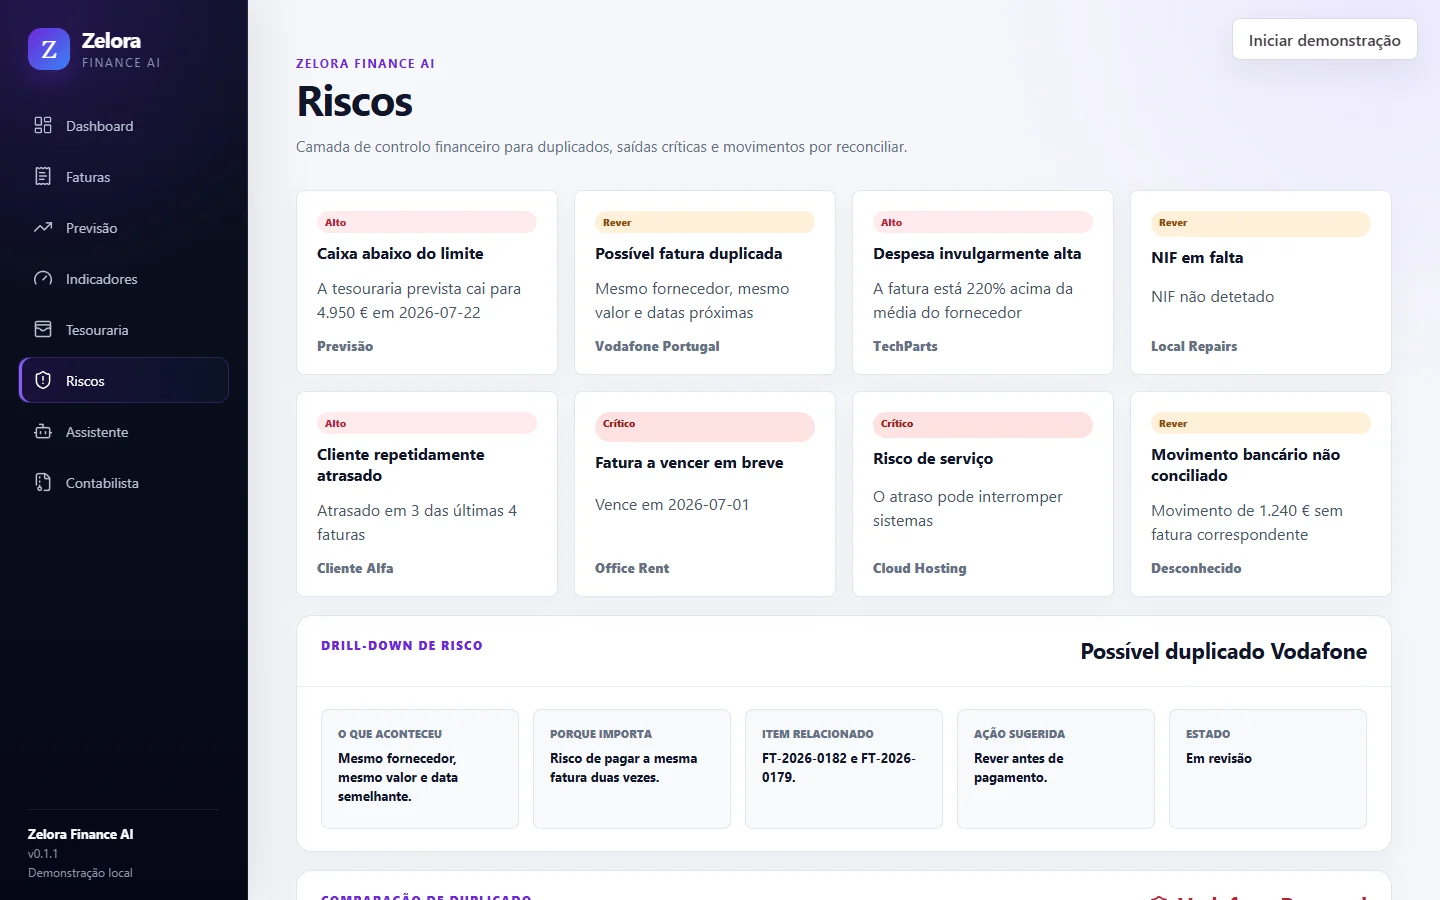Click Alto badge on Caixa card
The width and height of the screenshot is (1440, 900).
click(427, 222)
